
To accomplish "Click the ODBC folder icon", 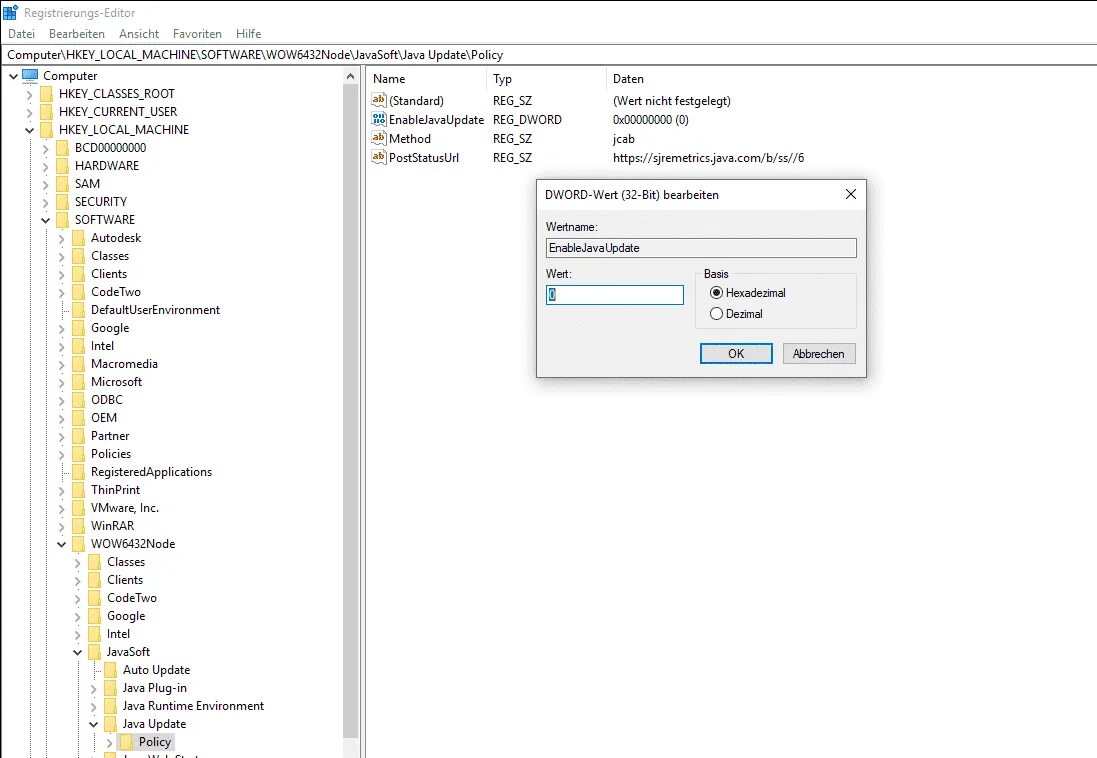I will pos(78,400).
